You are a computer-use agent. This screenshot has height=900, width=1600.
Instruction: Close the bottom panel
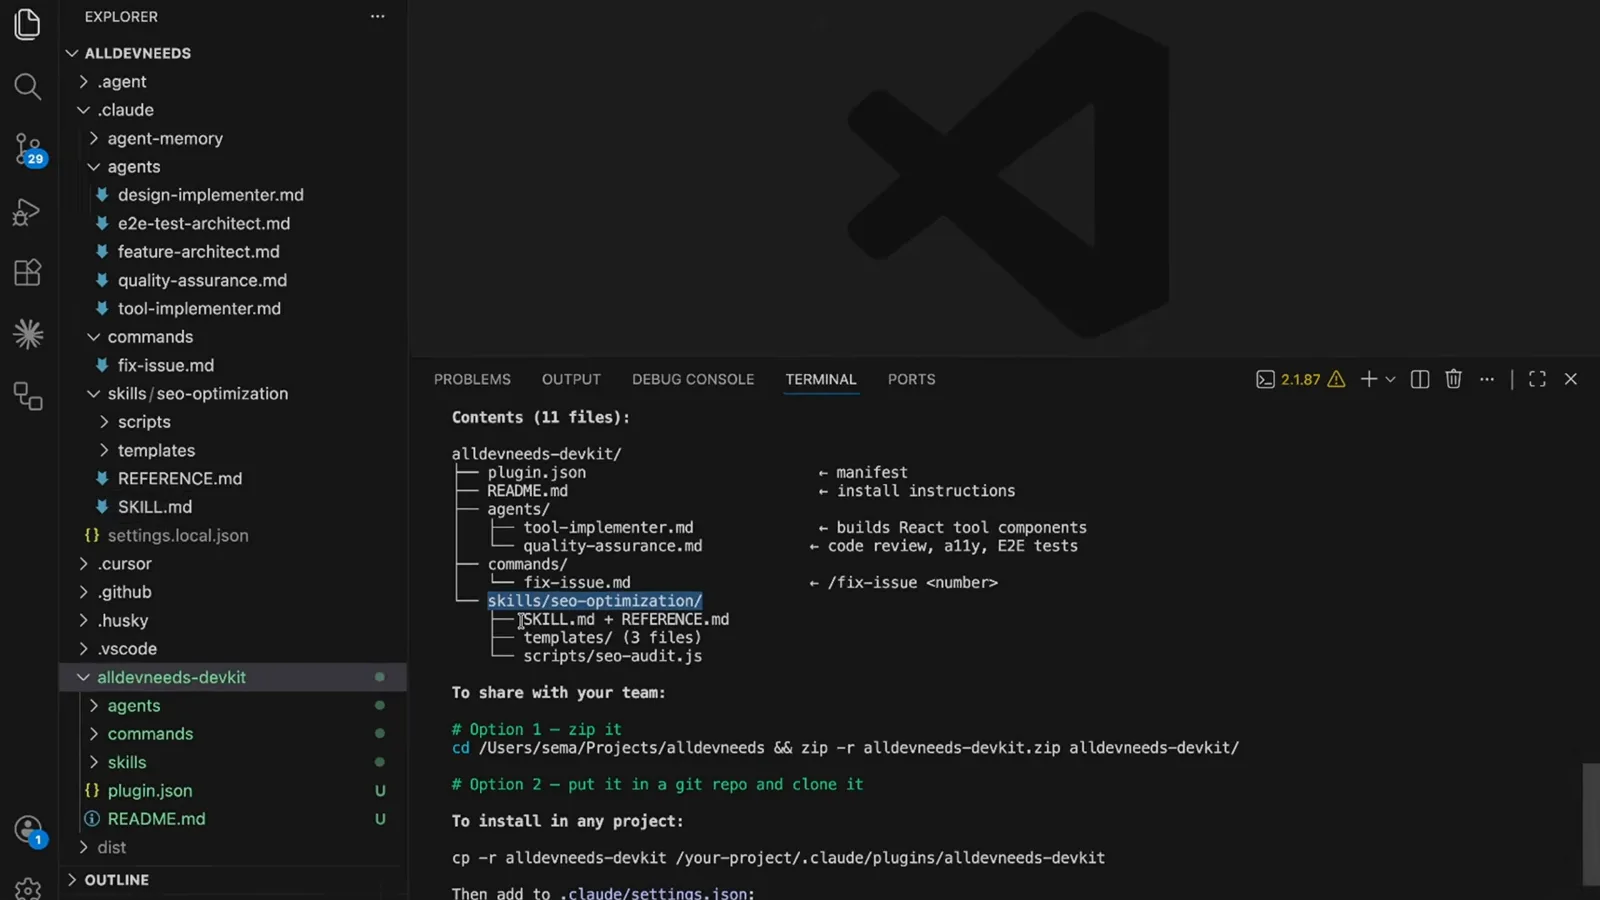[1571, 379]
